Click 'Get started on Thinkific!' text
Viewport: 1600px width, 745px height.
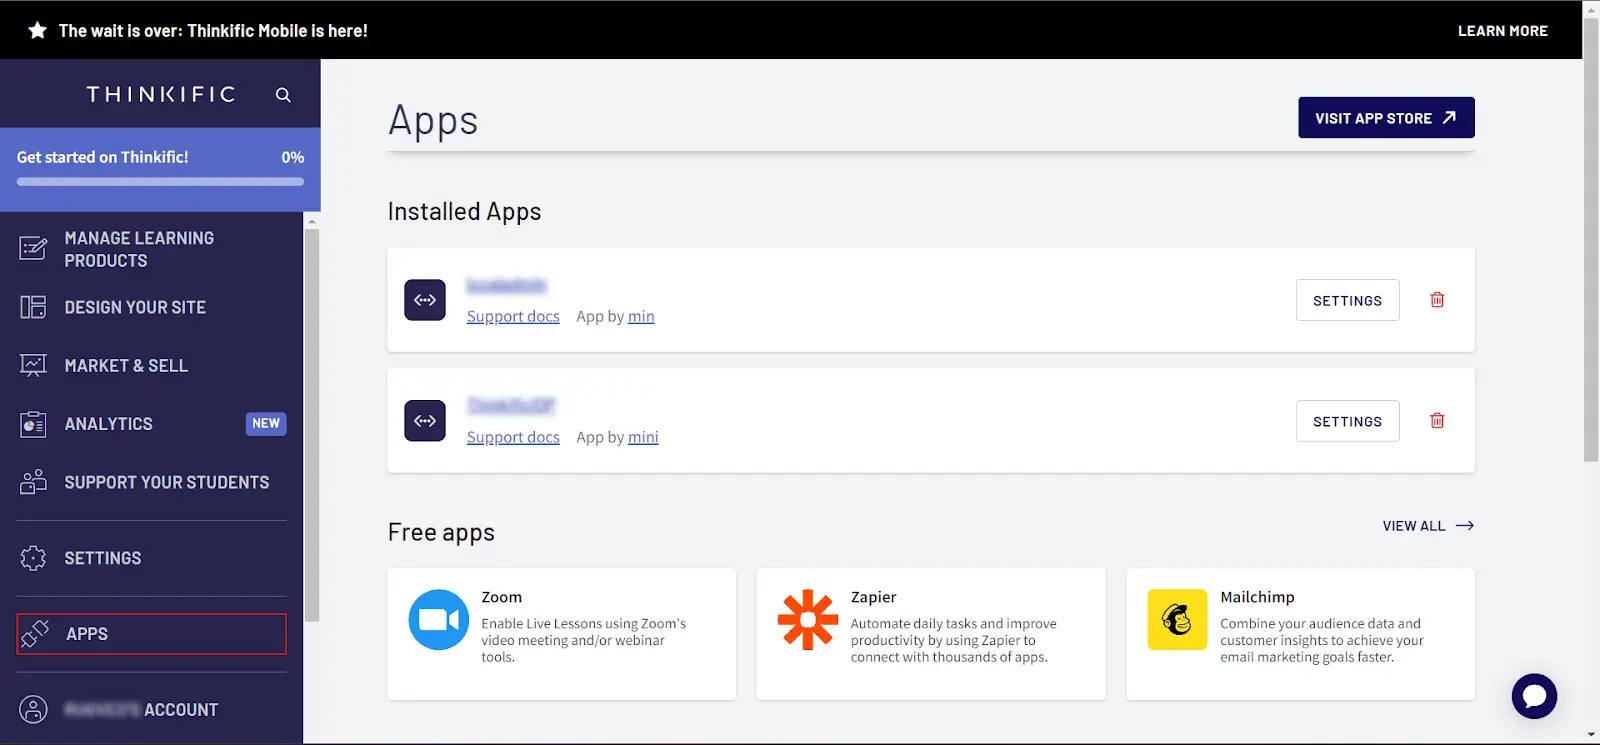(102, 157)
